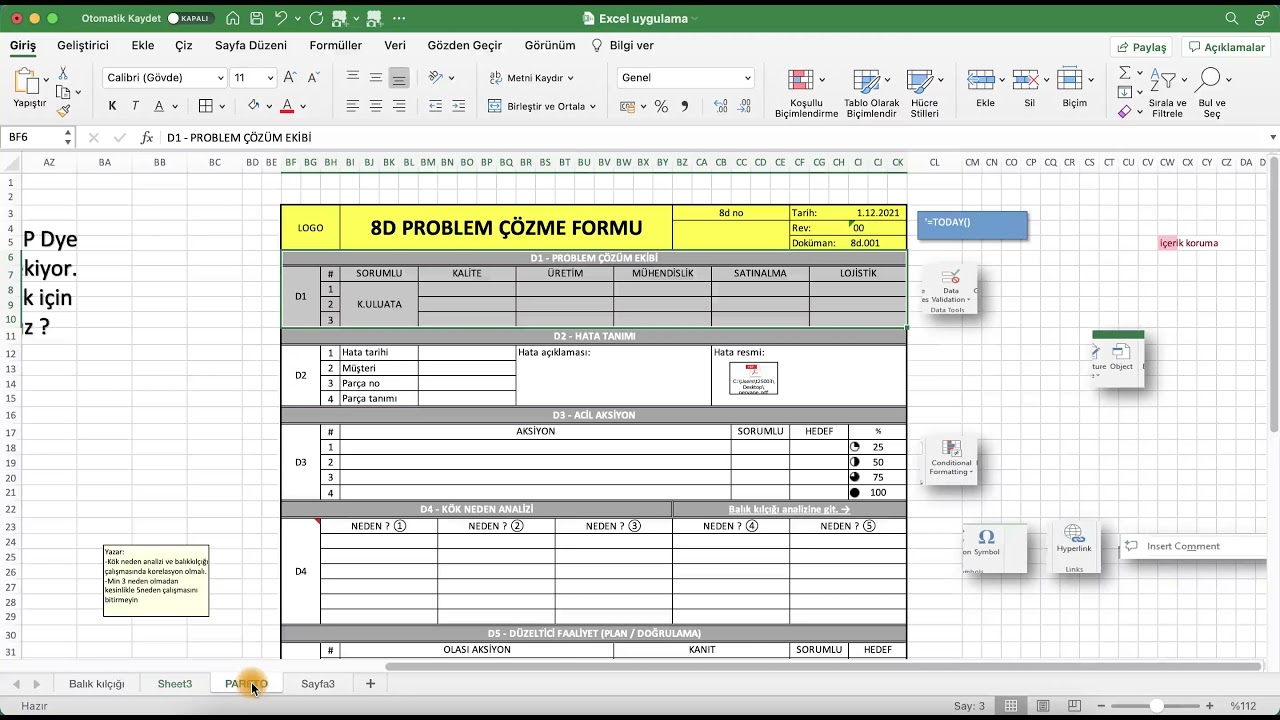Switch to Balık kılçığı sheet tab
Viewport: 1280px width, 720px height.
[97, 684]
